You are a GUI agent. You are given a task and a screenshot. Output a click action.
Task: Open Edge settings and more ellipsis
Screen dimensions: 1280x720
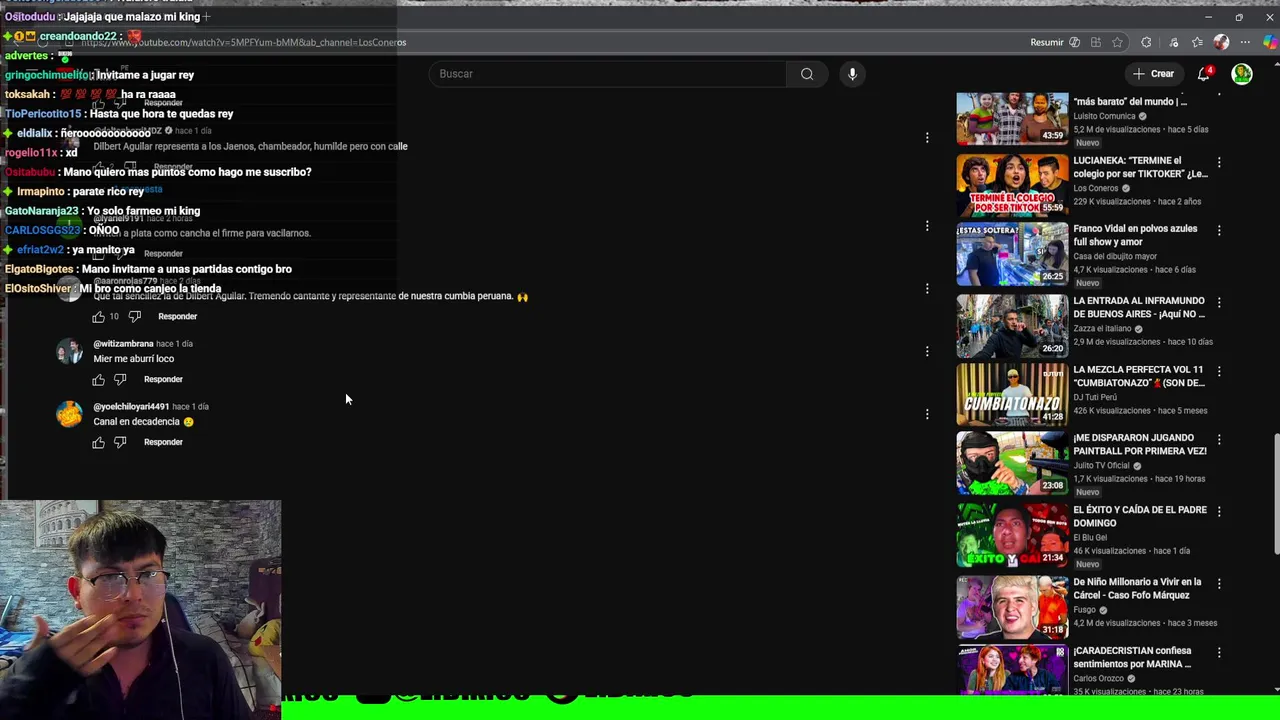1246,42
